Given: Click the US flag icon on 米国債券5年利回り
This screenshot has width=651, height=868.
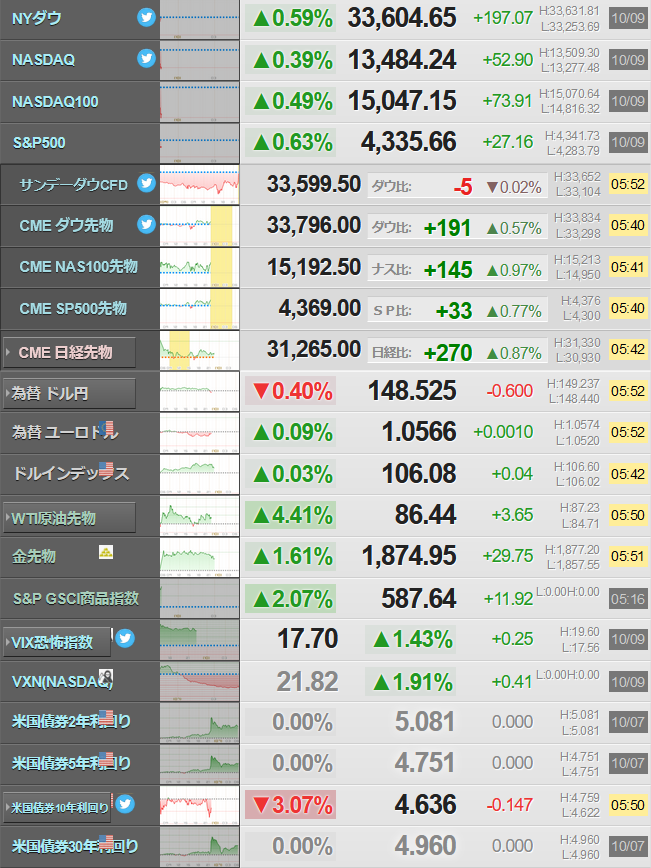Looking at the screenshot, I should (x=106, y=760).
